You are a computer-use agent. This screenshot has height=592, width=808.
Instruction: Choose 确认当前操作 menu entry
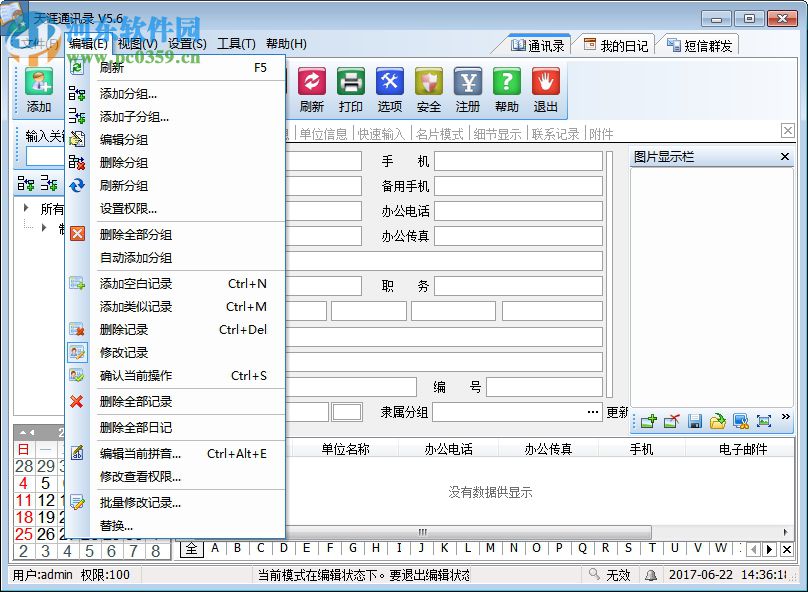tap(175, 376)
